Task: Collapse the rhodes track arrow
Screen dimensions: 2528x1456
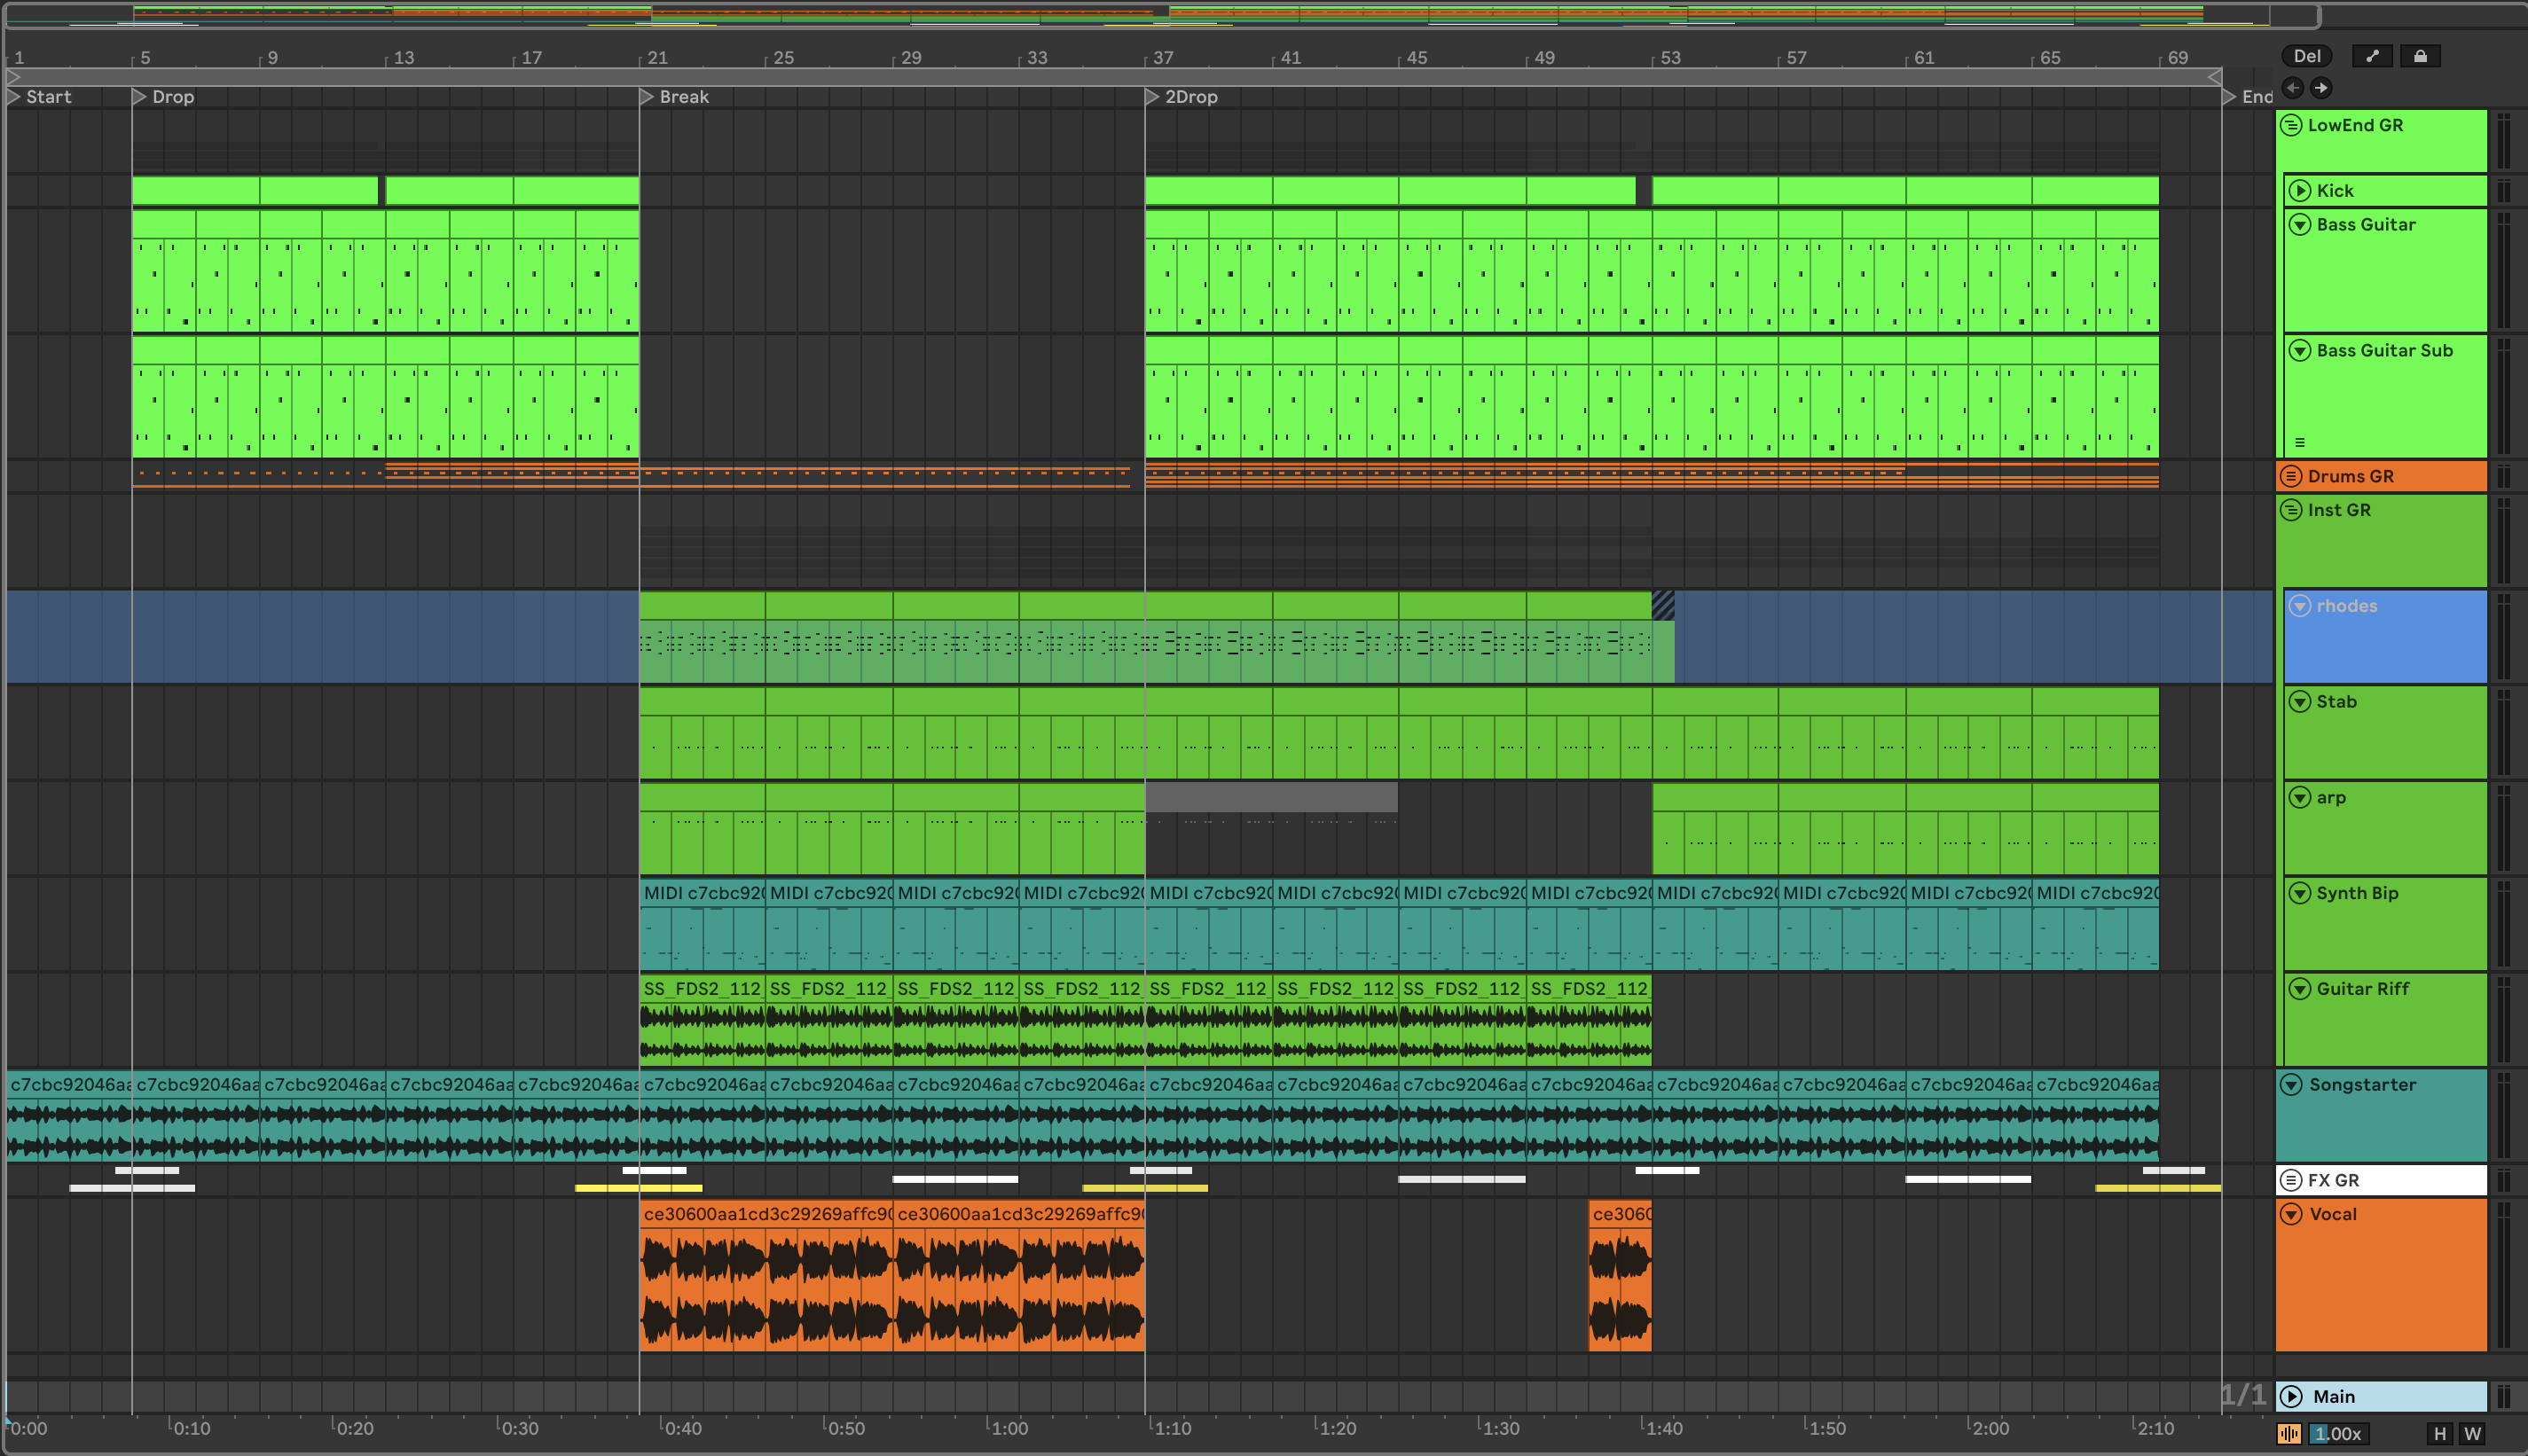Action: tap(2300, 606)
